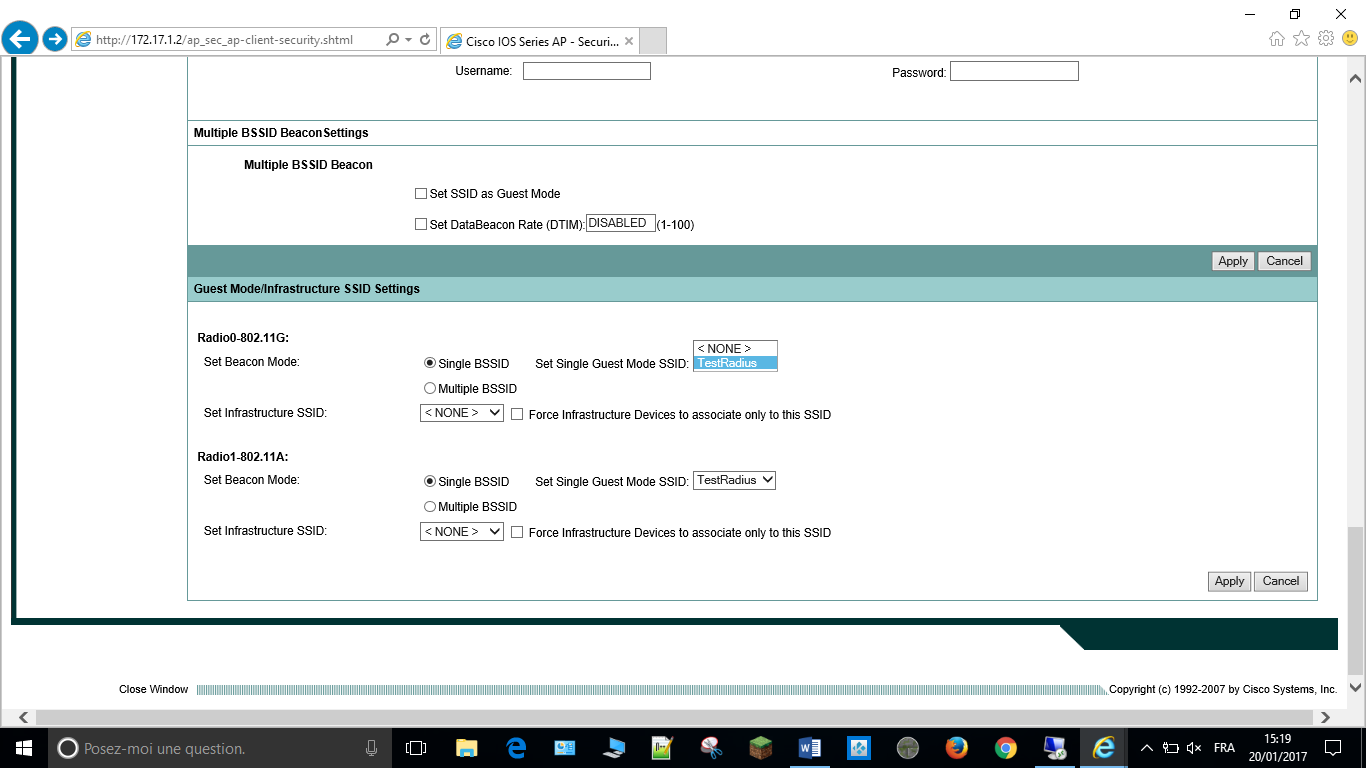Open the favorites star icon

click(x=1301, y=39)
